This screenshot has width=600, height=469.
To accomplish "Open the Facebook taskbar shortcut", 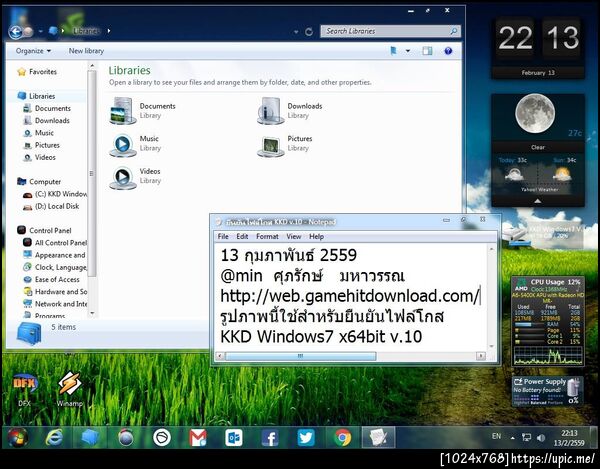I will coord(270,438).
